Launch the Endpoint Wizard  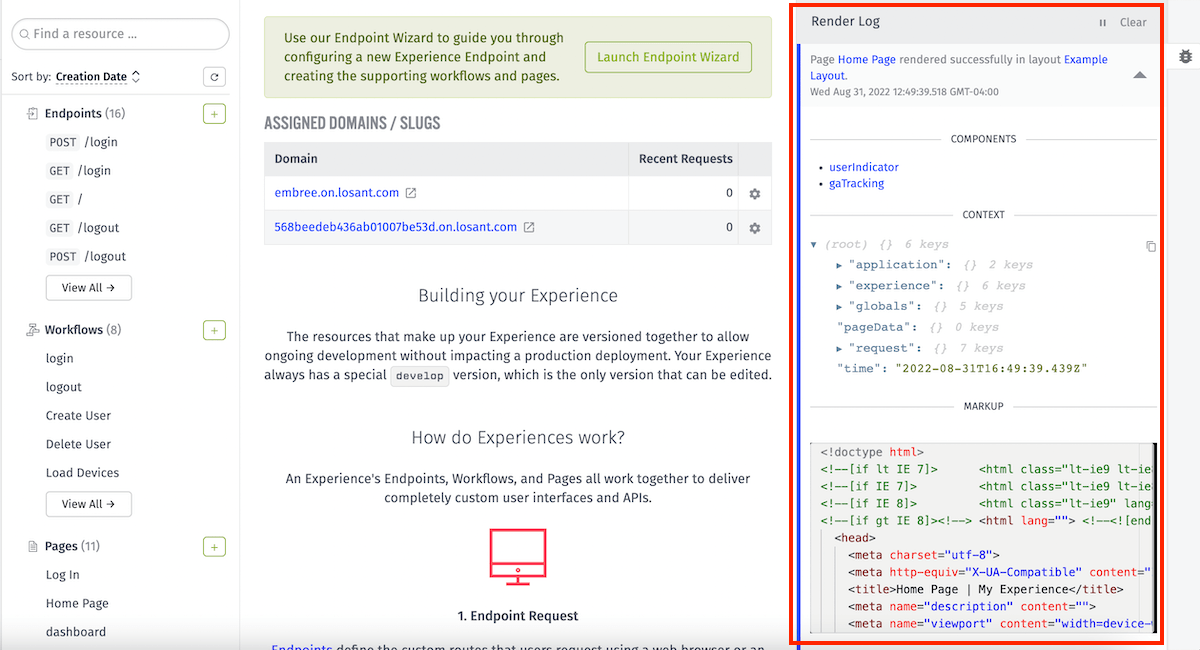click(x=668, y=57)
